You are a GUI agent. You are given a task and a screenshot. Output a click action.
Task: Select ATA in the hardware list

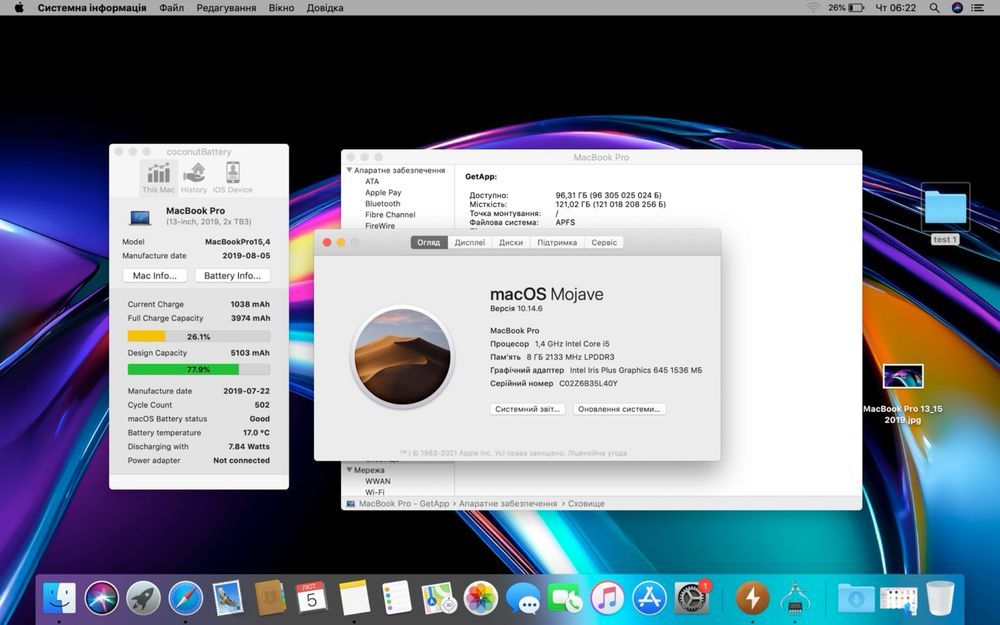pos(372,181)
